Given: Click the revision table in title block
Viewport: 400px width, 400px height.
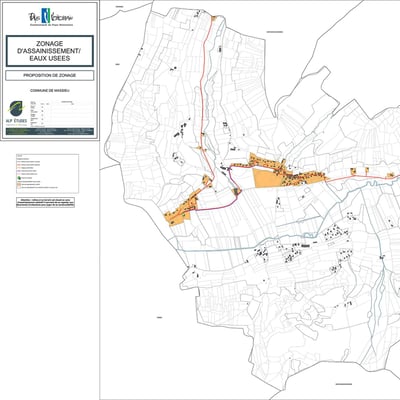Looking at the screenshot, I should 62,113.
